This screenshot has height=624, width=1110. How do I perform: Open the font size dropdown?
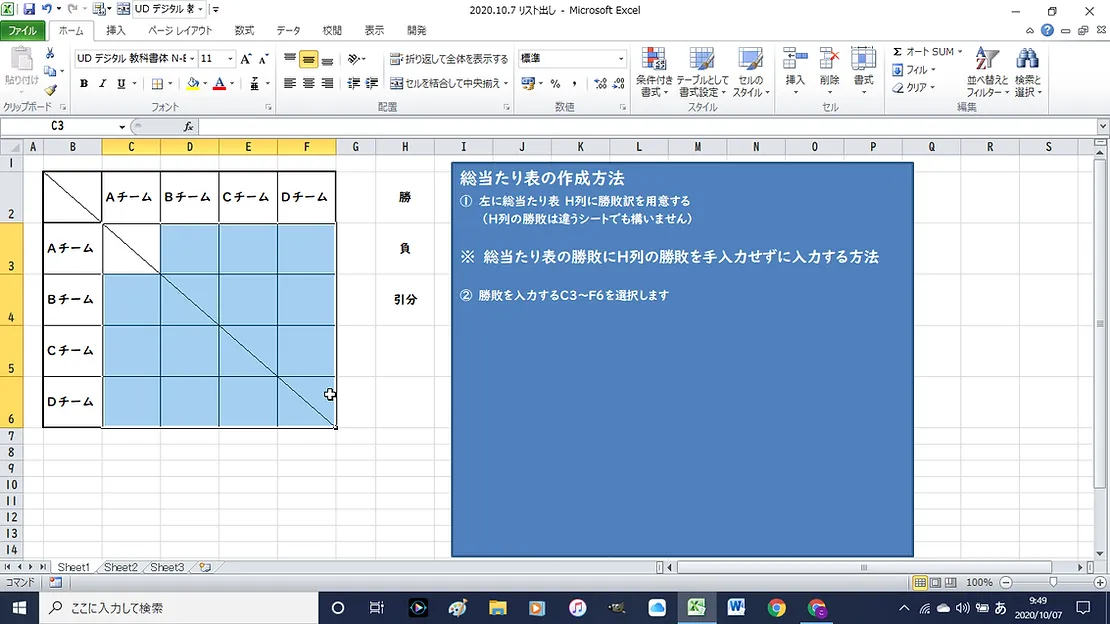tap(231, 59)
